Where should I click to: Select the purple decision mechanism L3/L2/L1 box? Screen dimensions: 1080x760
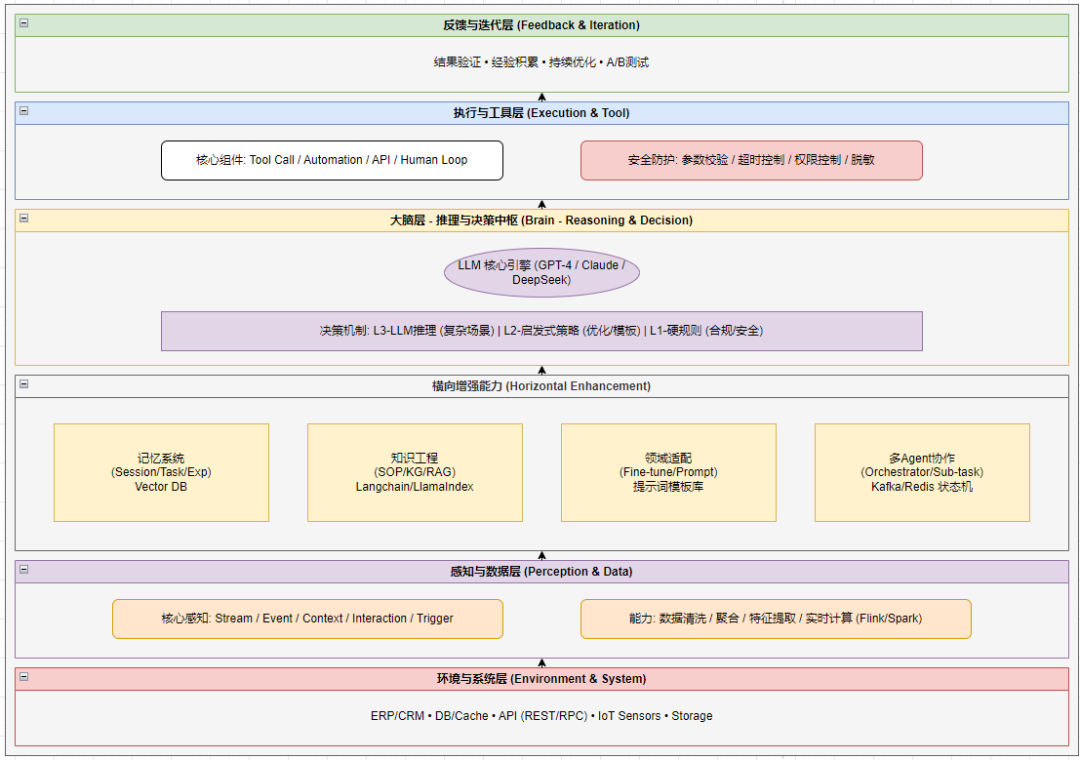[541, 331]
